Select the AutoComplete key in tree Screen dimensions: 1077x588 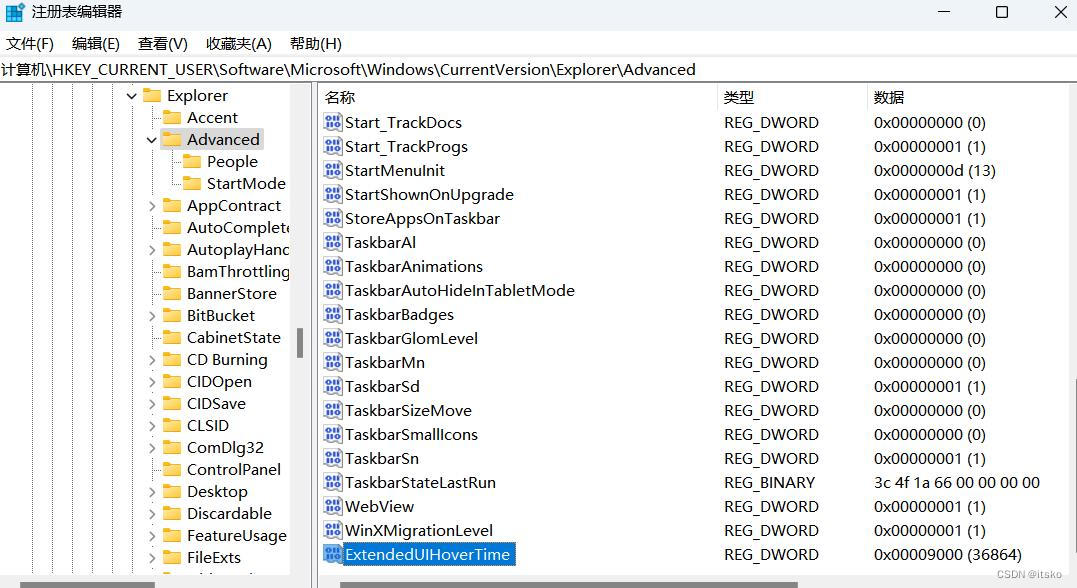(238, 228)
